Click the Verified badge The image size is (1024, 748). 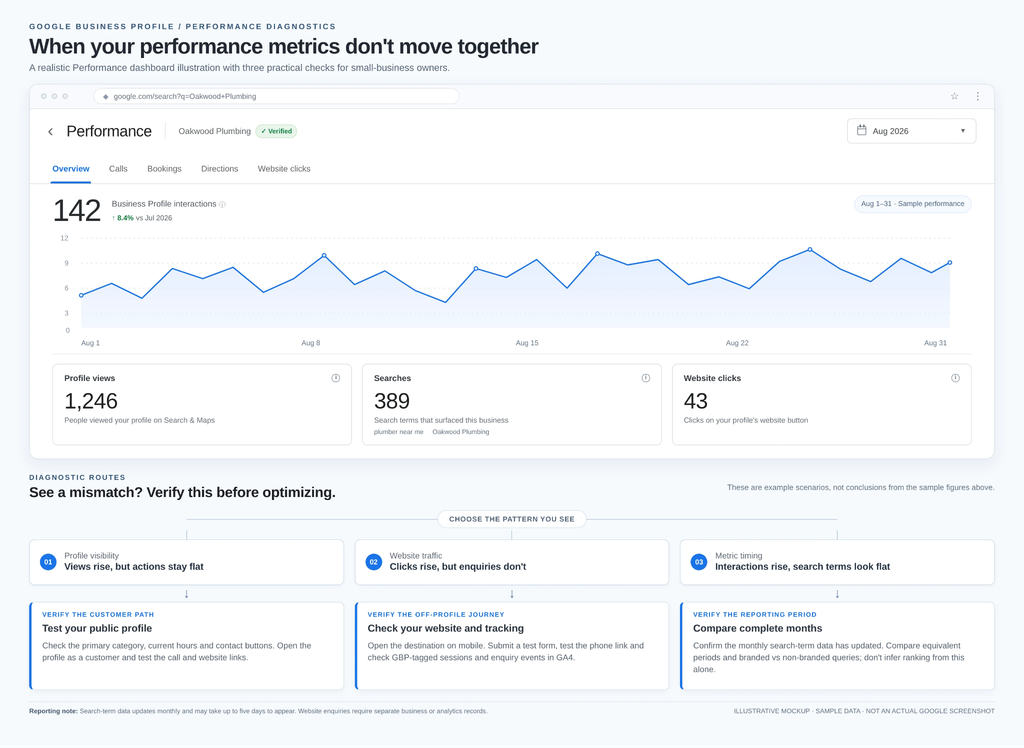point(276,131)
